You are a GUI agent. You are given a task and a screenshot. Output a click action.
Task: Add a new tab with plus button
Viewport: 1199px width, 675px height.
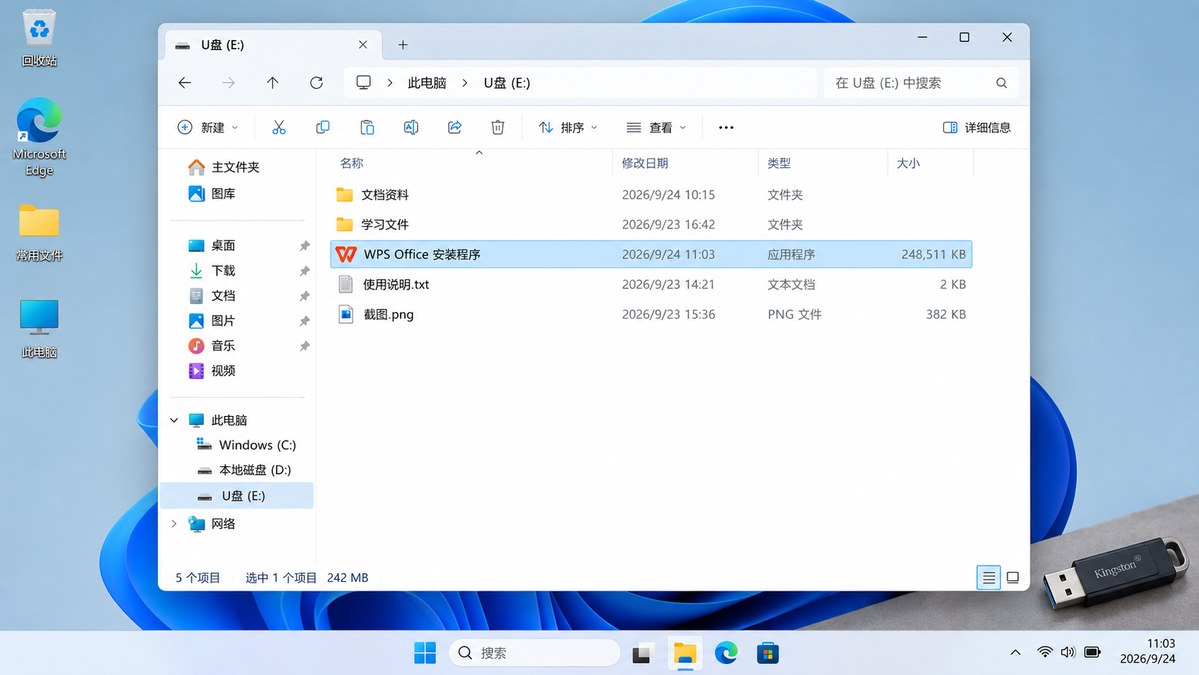(403, 45)
